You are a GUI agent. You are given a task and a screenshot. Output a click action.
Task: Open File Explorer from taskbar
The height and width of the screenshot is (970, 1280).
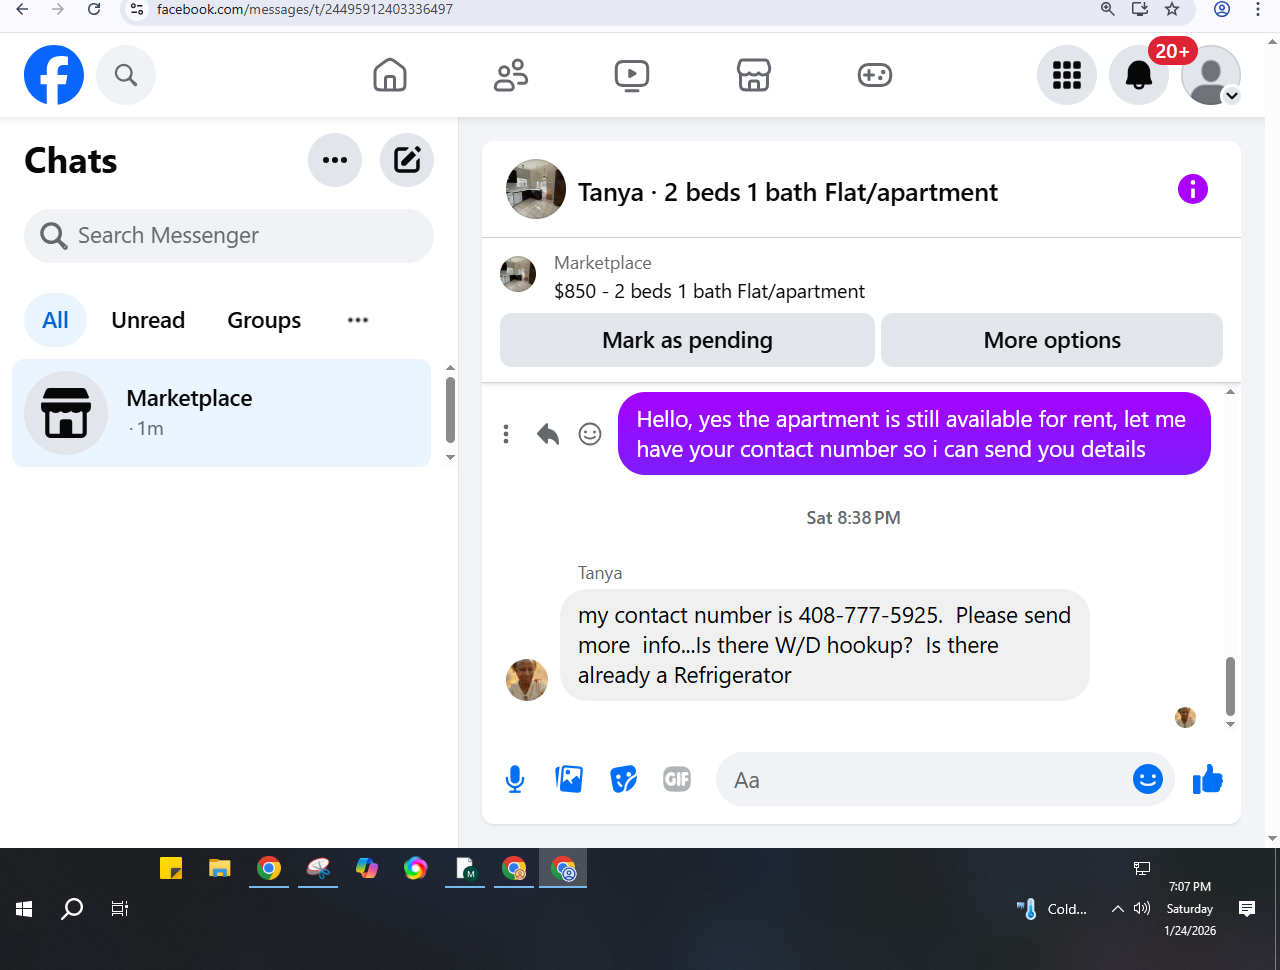coord(220,868)
